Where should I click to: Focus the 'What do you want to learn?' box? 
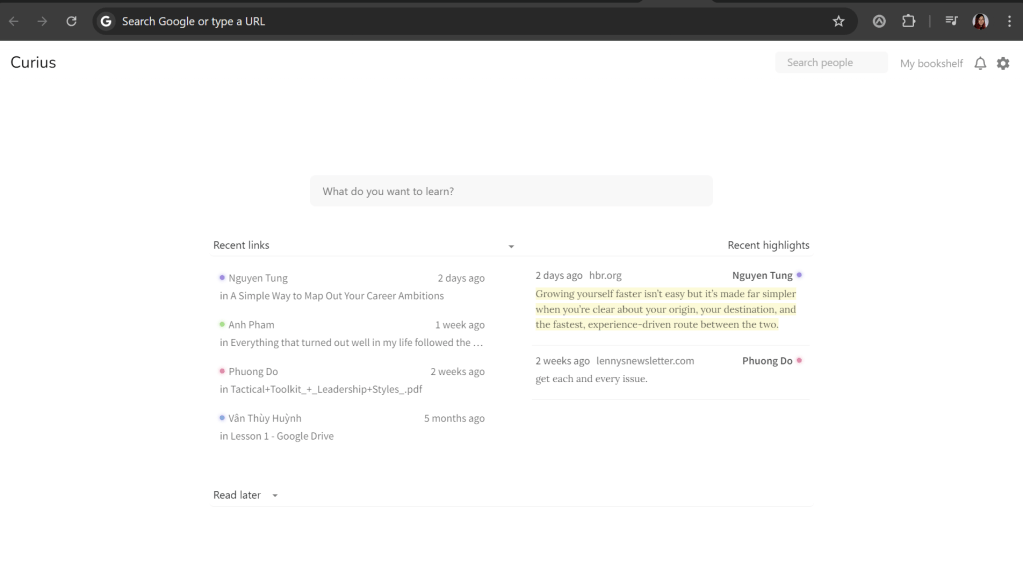point(511,191)
